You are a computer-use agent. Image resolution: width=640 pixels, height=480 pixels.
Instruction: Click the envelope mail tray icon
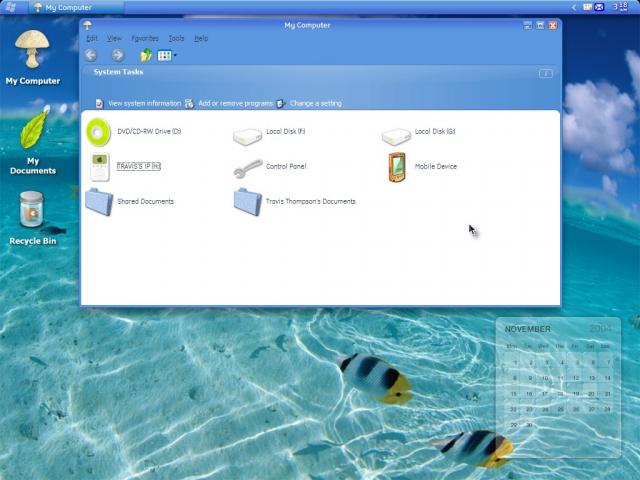point(599,7)
